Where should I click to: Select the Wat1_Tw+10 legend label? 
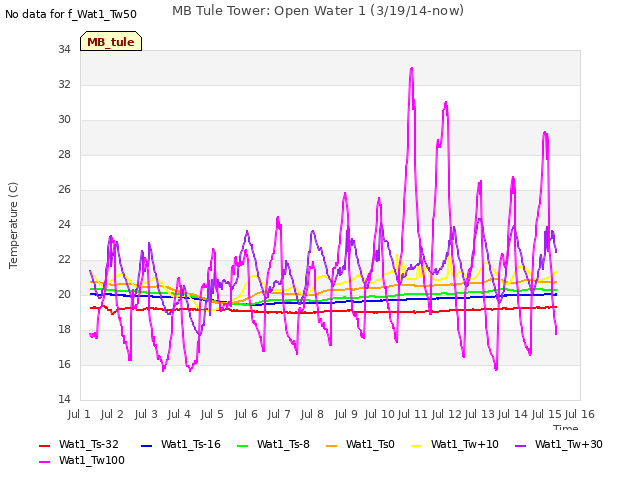click(465, 444)
